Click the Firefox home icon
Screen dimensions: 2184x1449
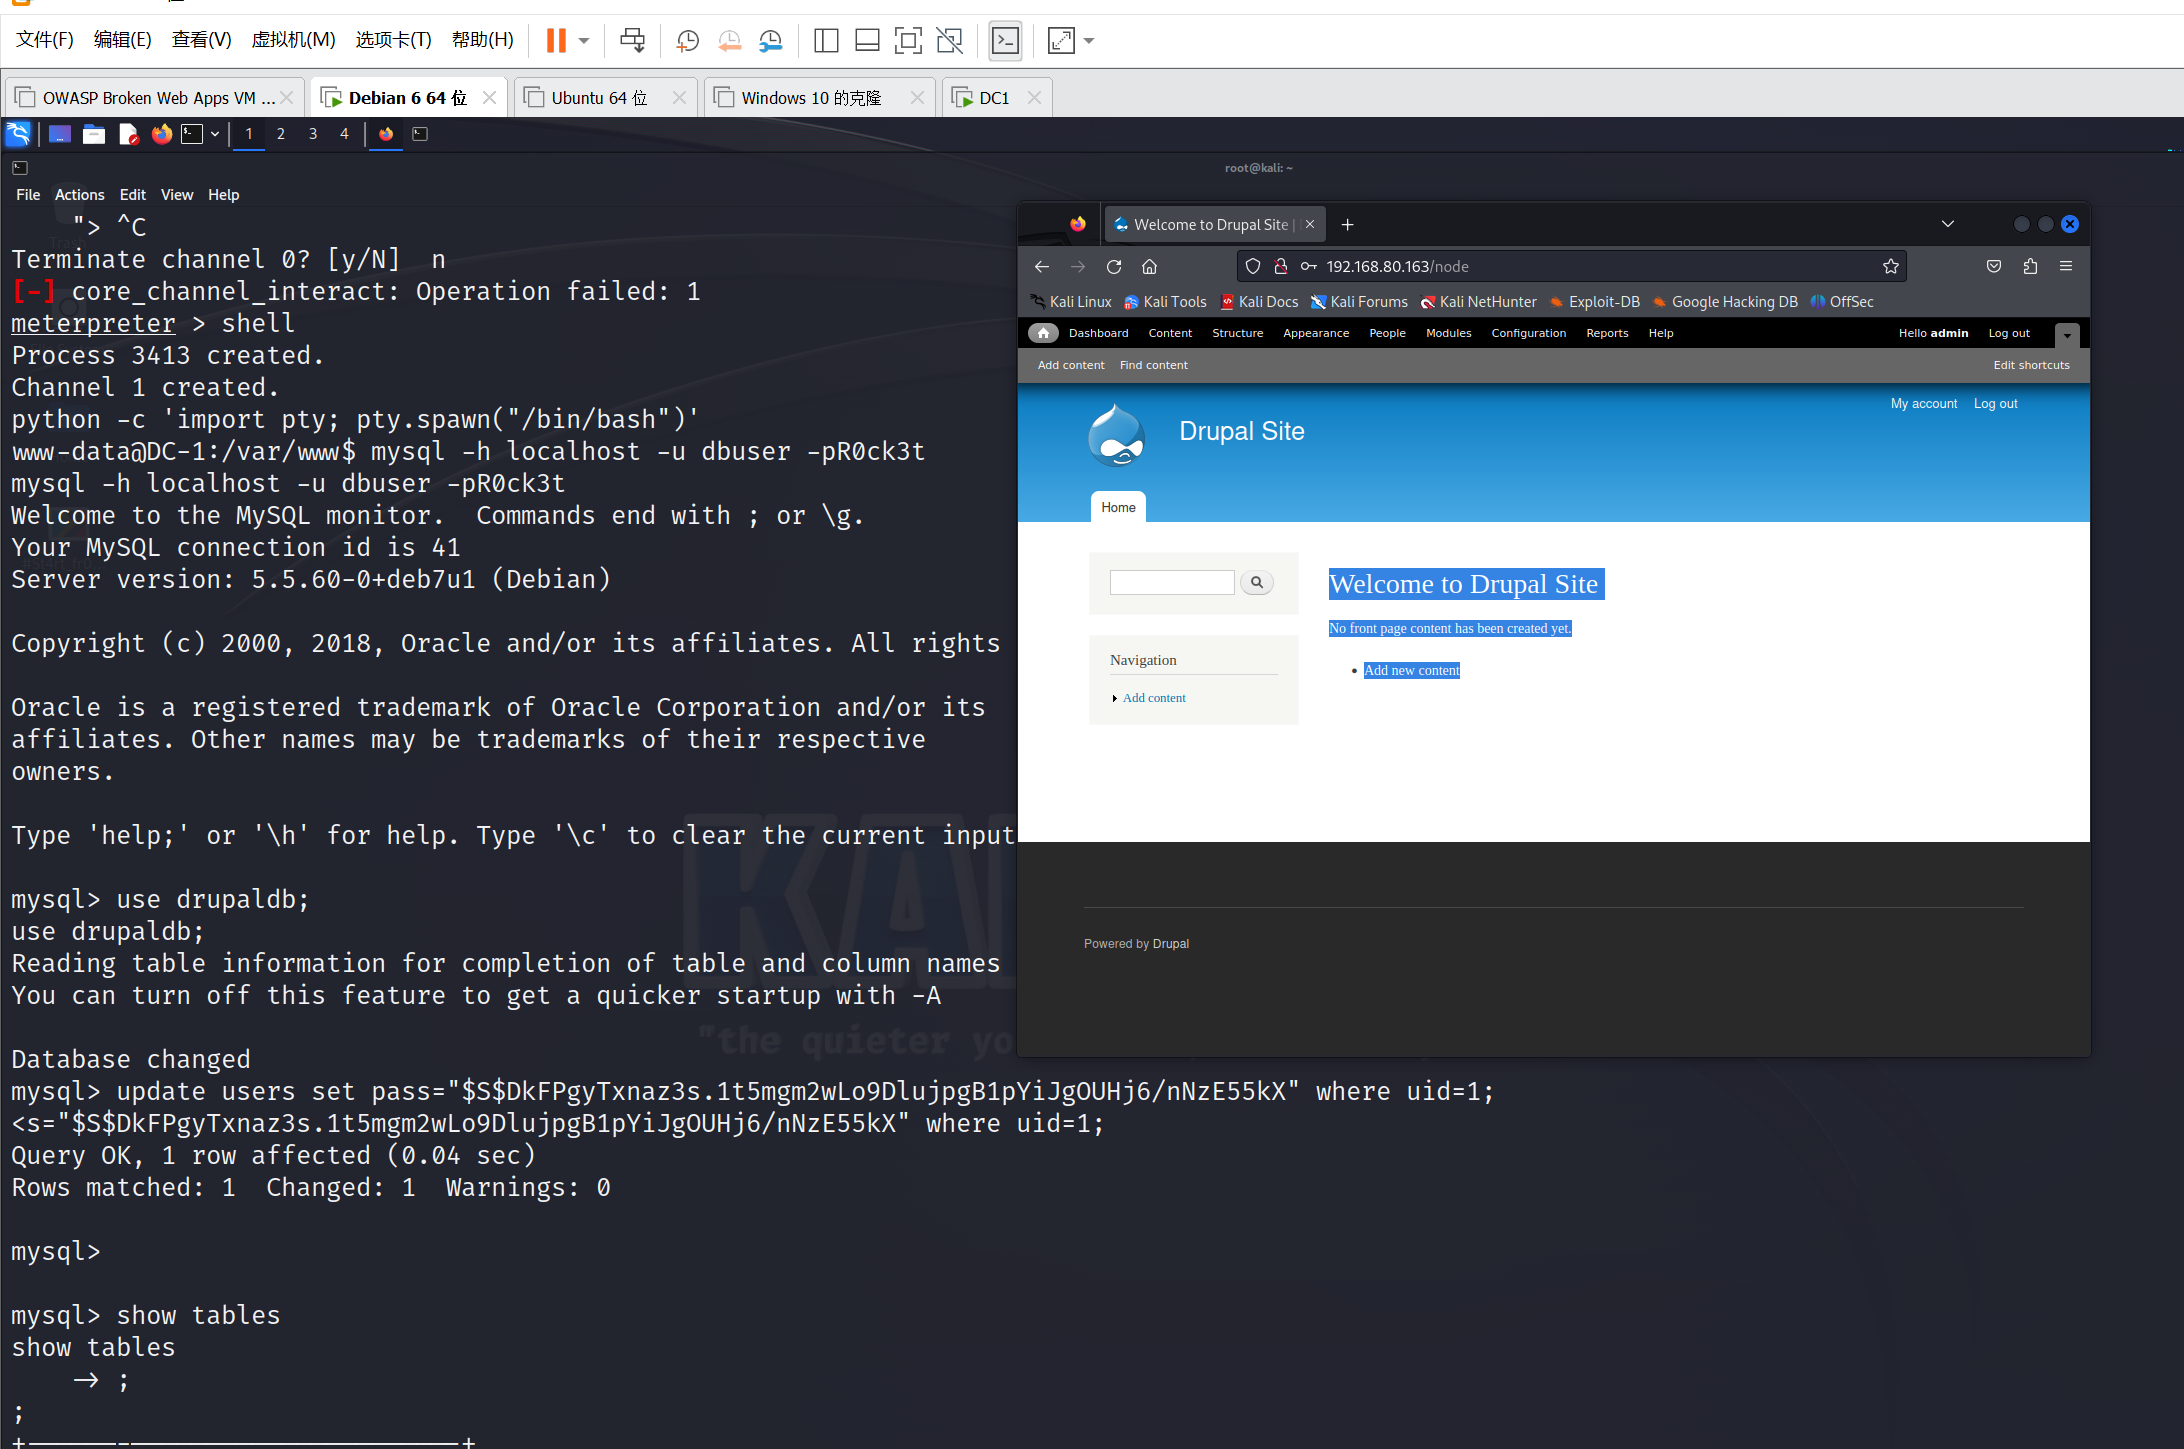tap(1150, 266)
